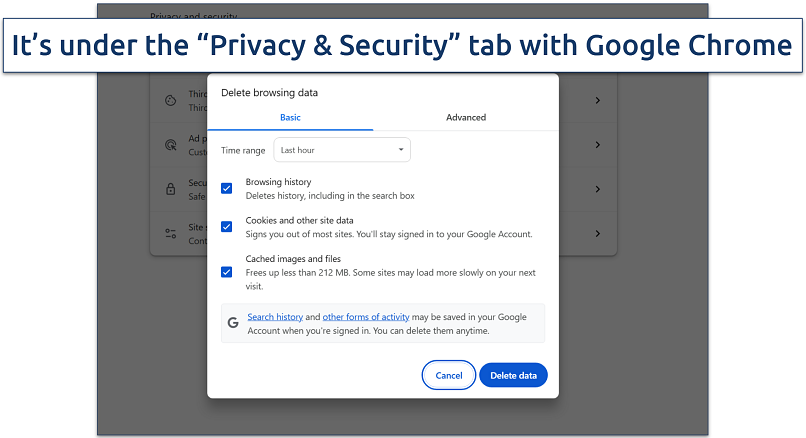Click the Ad privacy icon
The image size is (806, 438).
pos(170,145)
